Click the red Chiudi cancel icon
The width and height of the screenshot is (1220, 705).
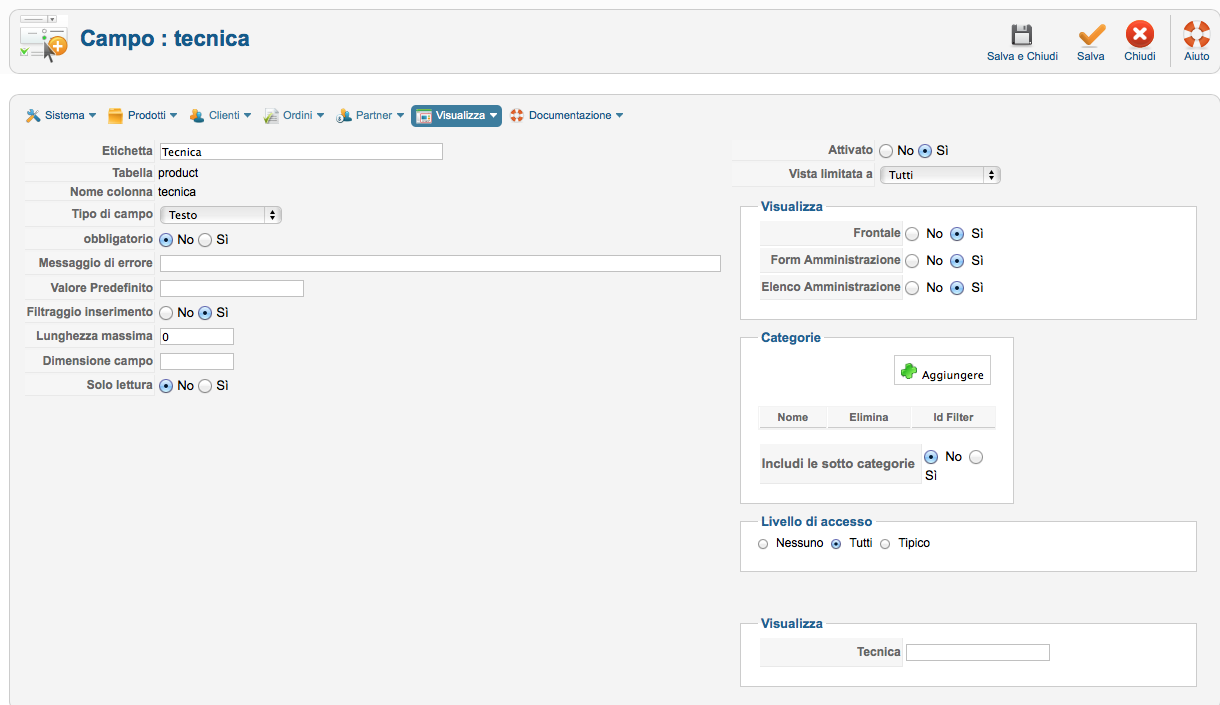(x=1139, y=36)
